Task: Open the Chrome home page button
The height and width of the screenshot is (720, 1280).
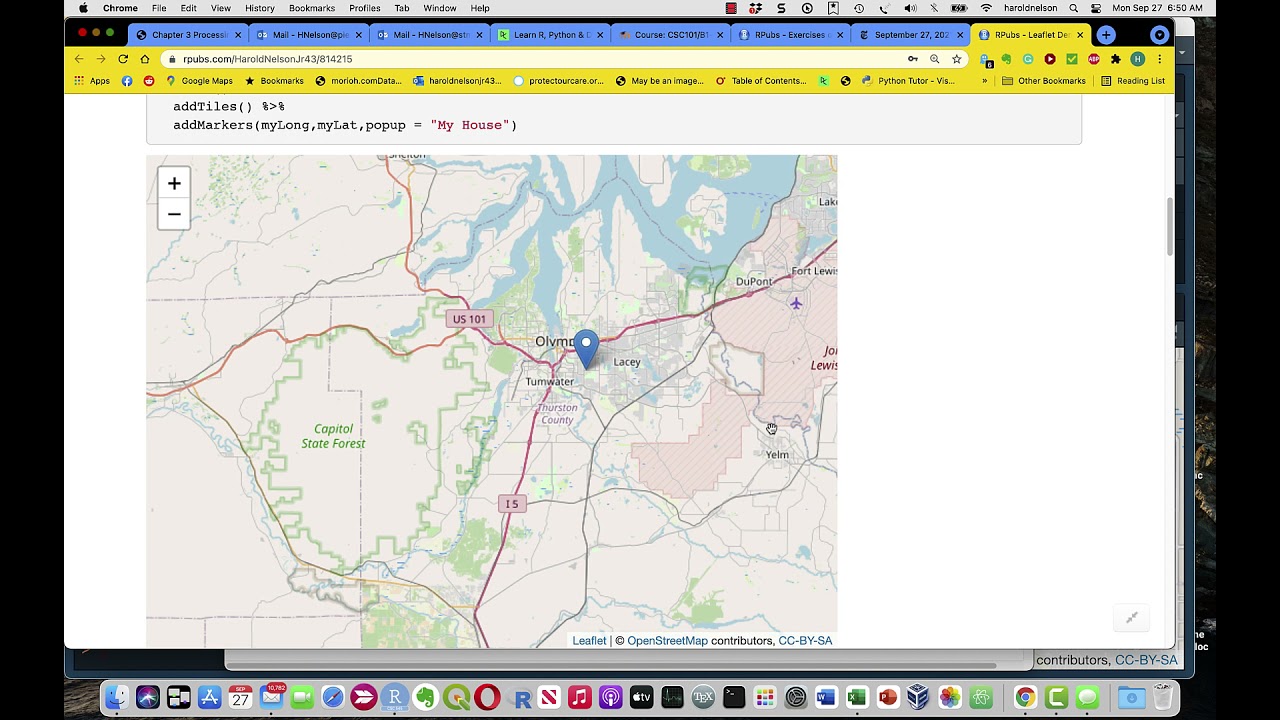Action: (x=145, y=59)
